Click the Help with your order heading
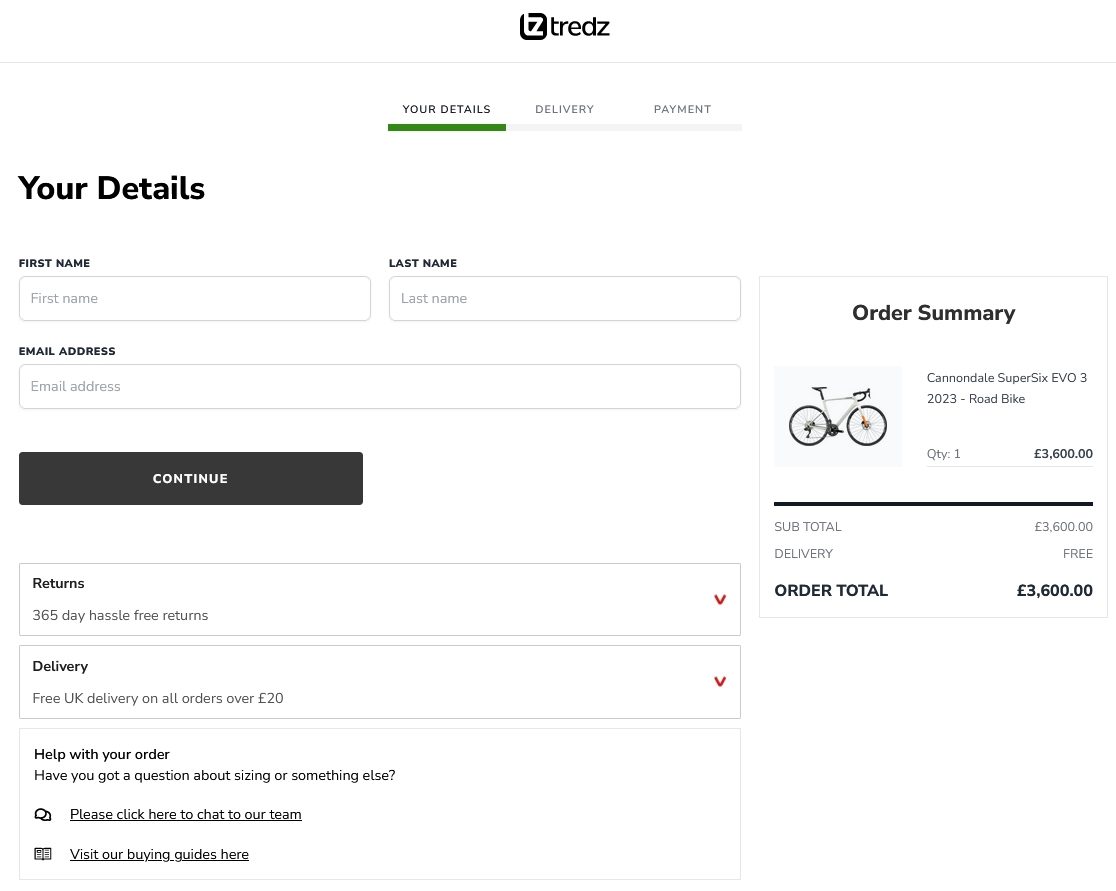The image size is (1116, 891). 102,754
